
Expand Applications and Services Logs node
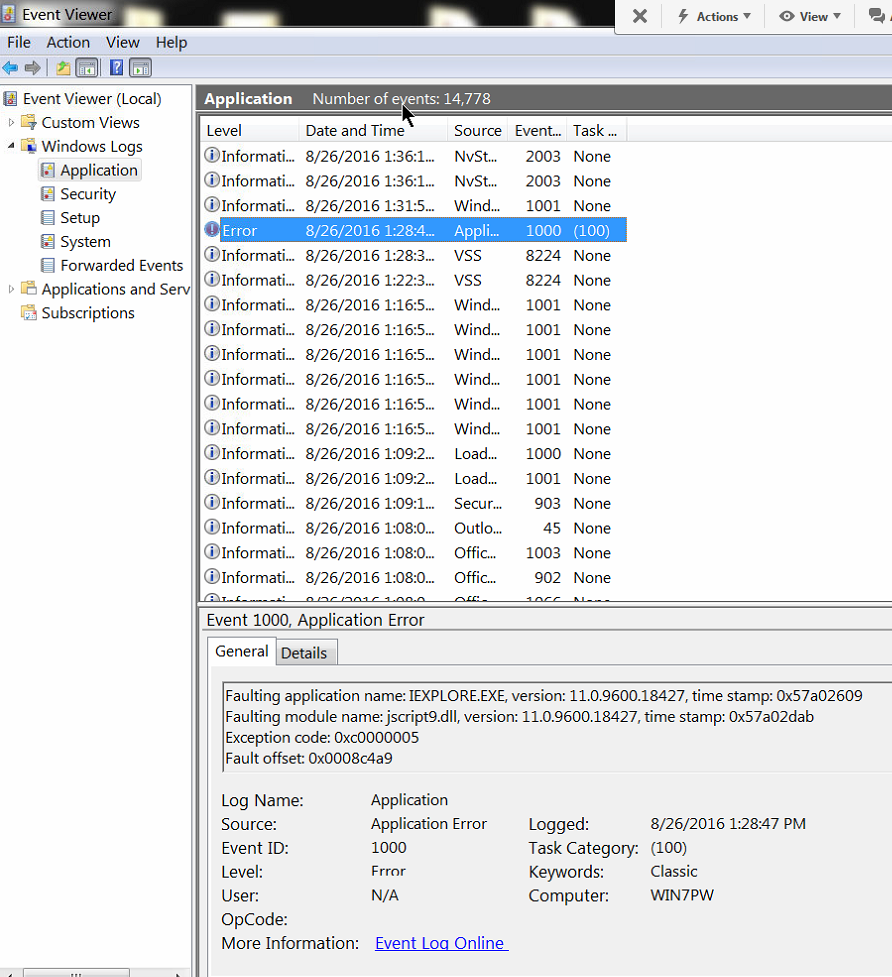[11, 289]
